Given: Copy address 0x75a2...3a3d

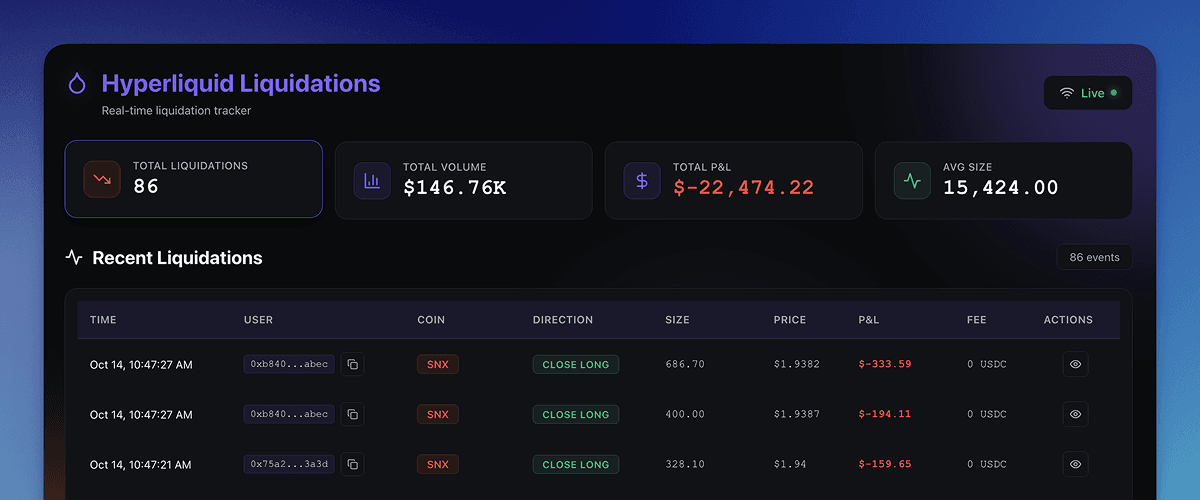Looking at the screenshot, I should click(353, 464).
